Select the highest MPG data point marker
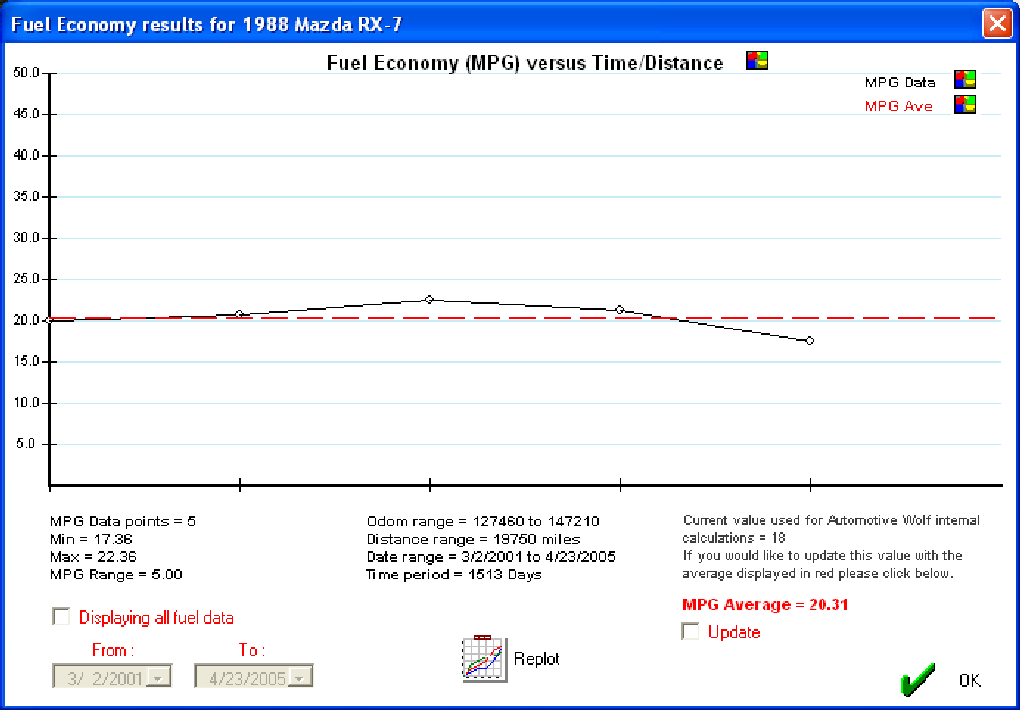 point(429,299)
